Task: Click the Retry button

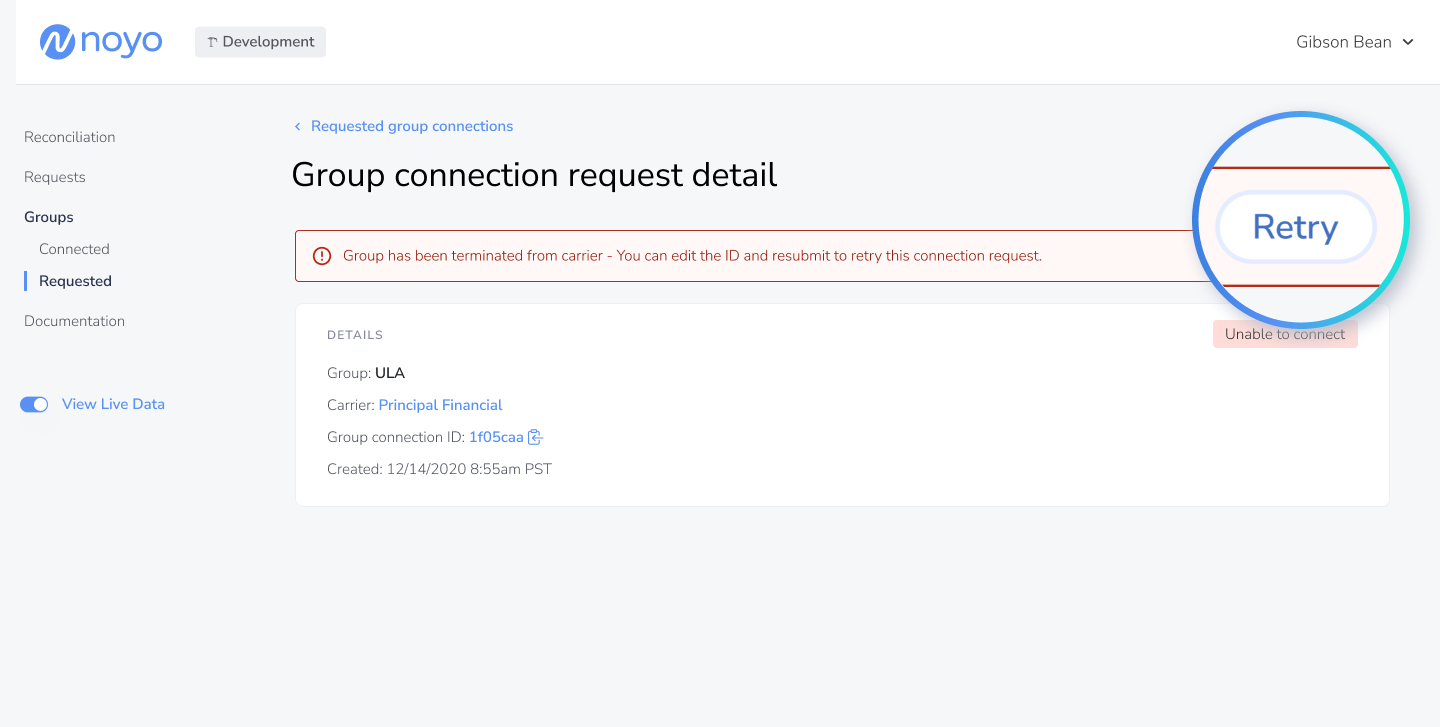Action: 1296,227
